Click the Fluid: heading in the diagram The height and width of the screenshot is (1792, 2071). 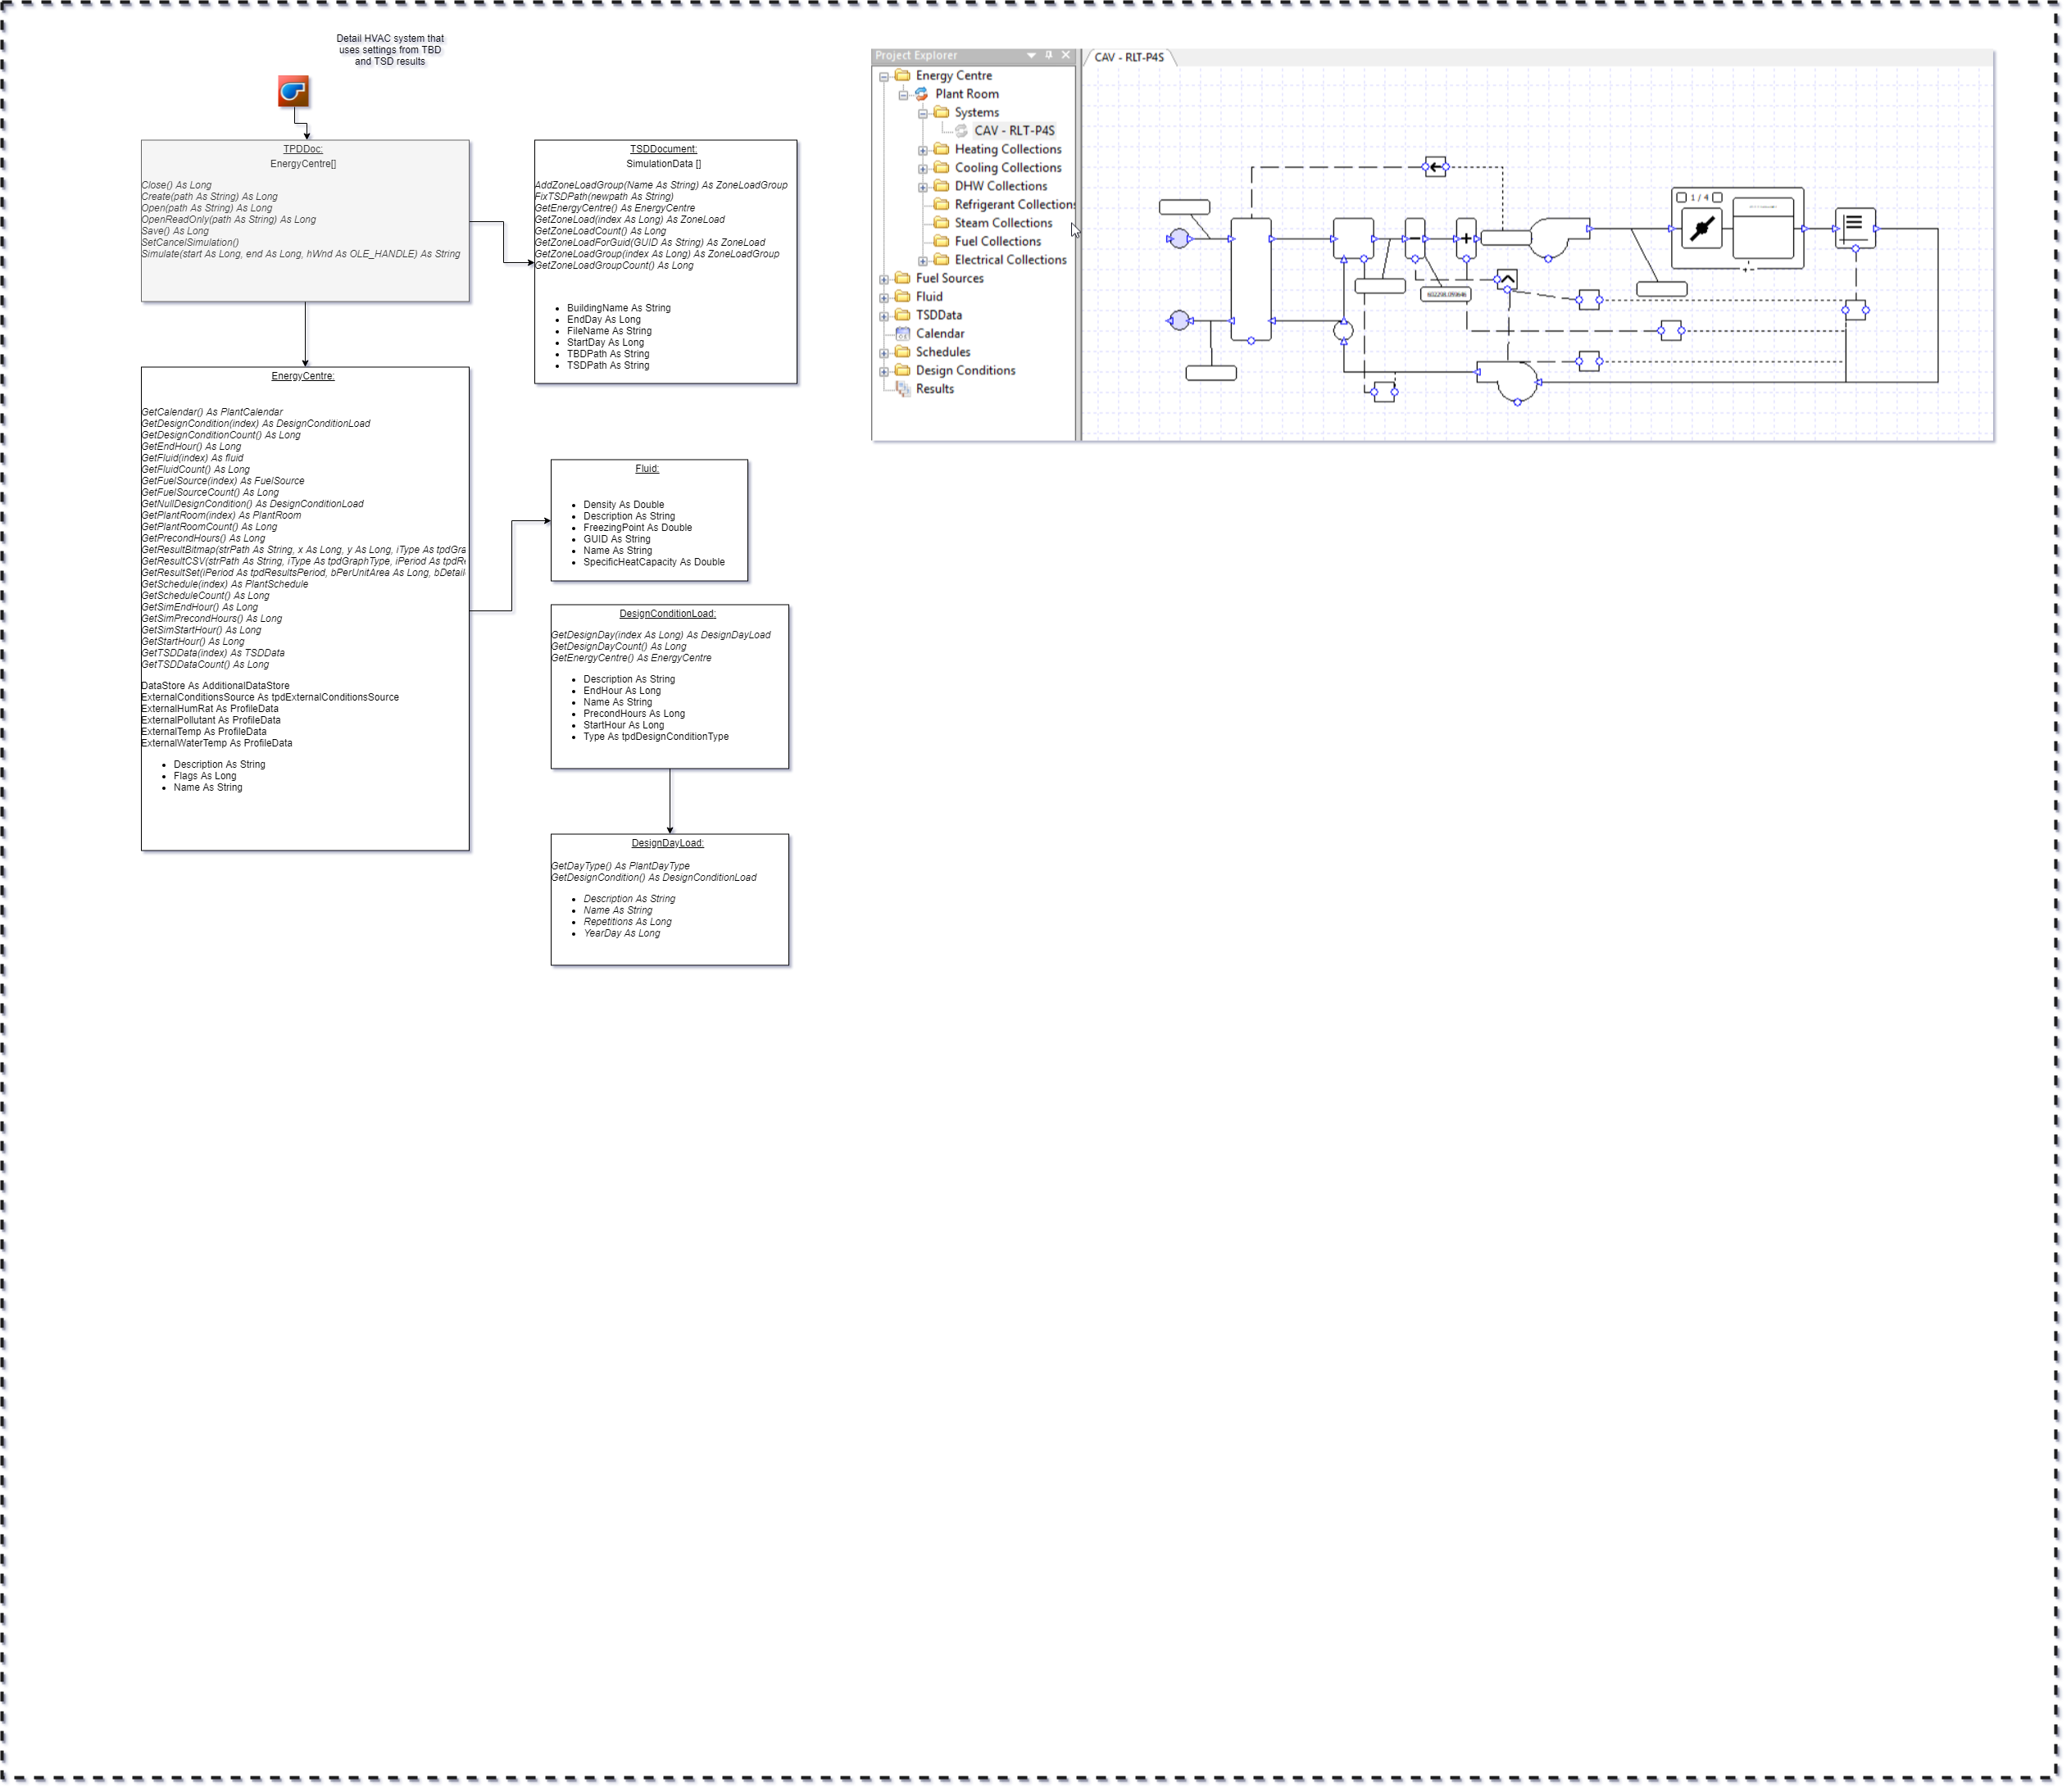pyautogui.click(x=647, y=469)
